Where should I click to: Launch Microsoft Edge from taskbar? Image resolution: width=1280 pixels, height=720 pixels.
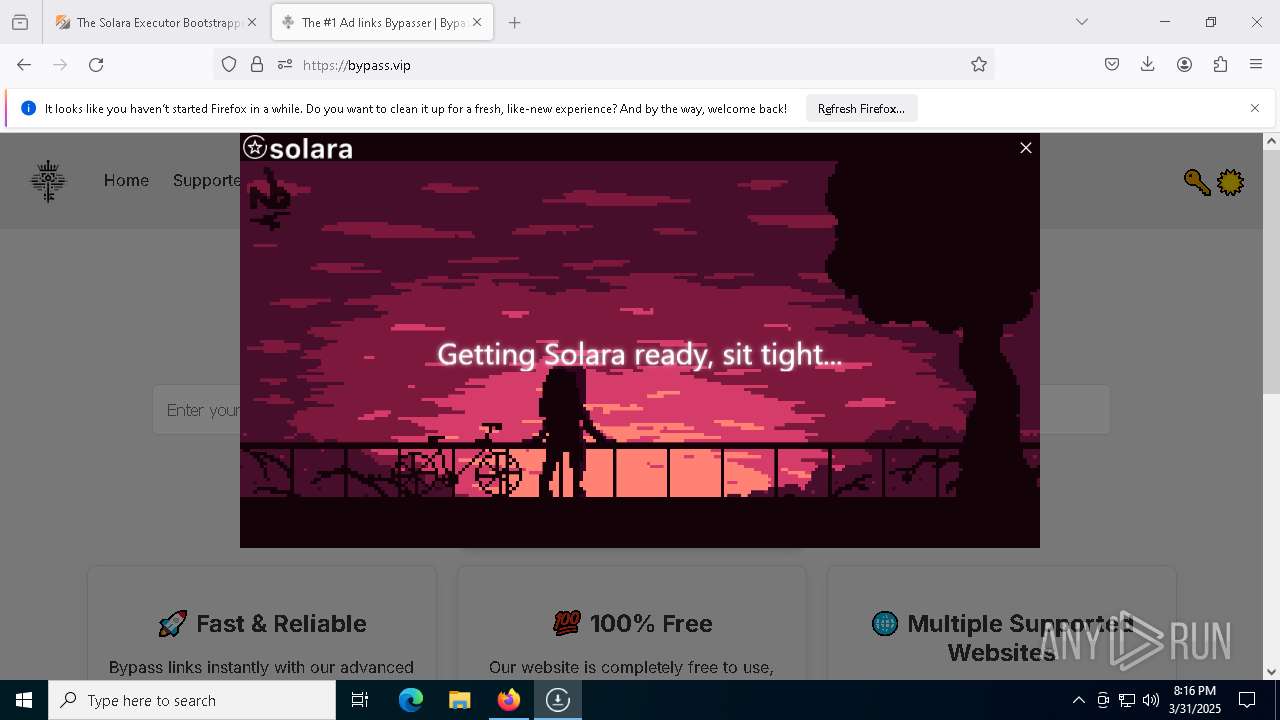411,700
